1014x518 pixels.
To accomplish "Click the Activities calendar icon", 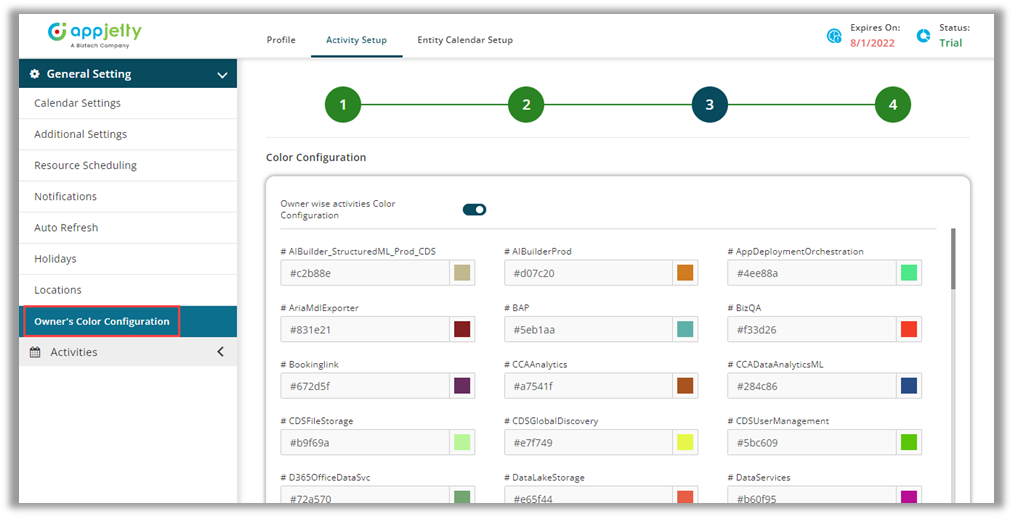I will tap(35, 352).
